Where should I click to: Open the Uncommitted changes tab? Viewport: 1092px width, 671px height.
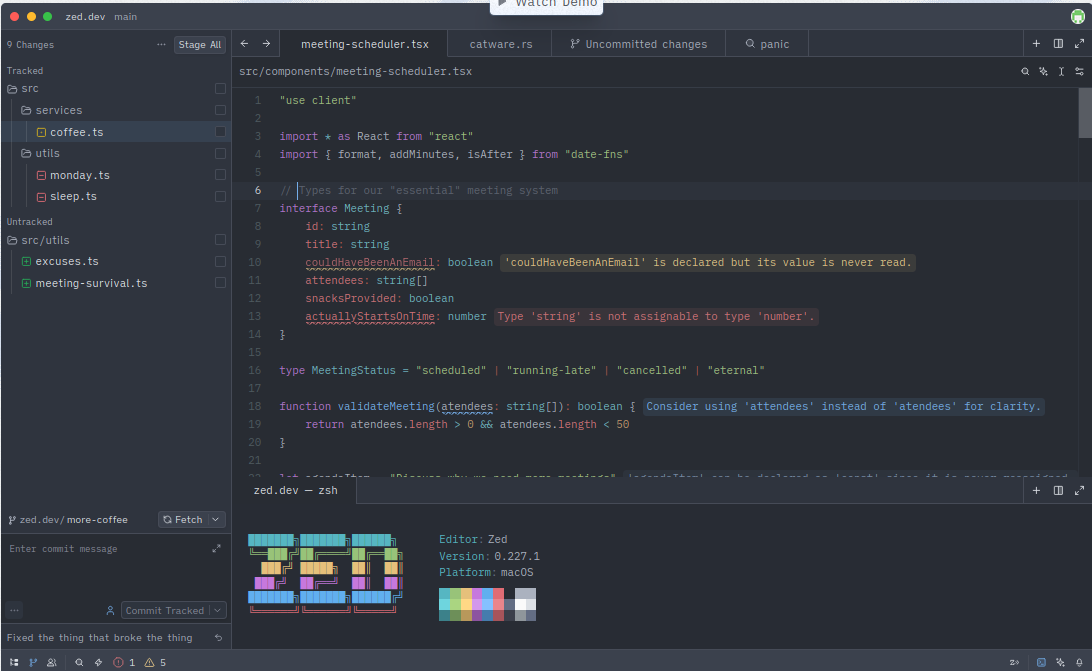click(638, 44)
